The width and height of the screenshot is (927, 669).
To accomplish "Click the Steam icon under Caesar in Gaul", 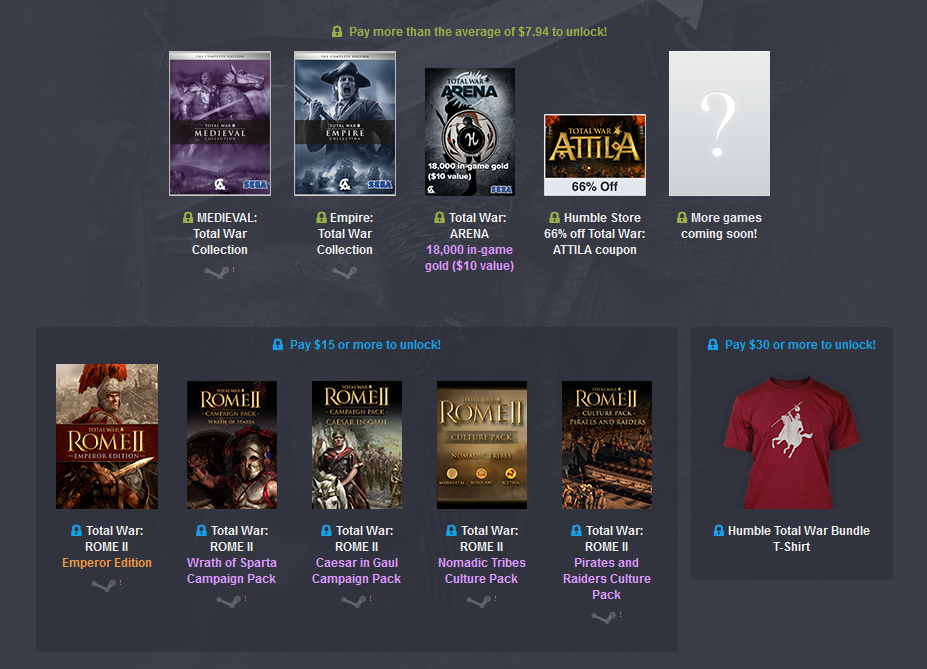I will tap(354, 601).
